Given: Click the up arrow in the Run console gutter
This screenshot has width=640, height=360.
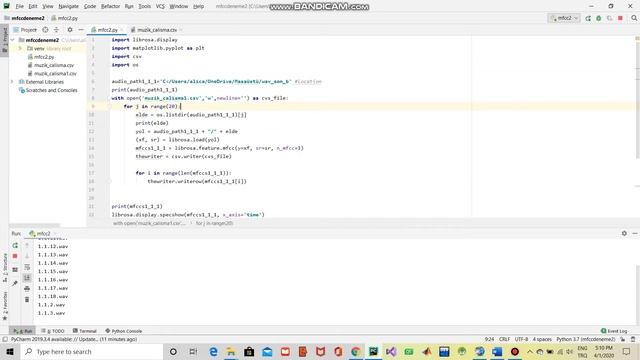Looking at the screenshot, I should pos(27,245).
